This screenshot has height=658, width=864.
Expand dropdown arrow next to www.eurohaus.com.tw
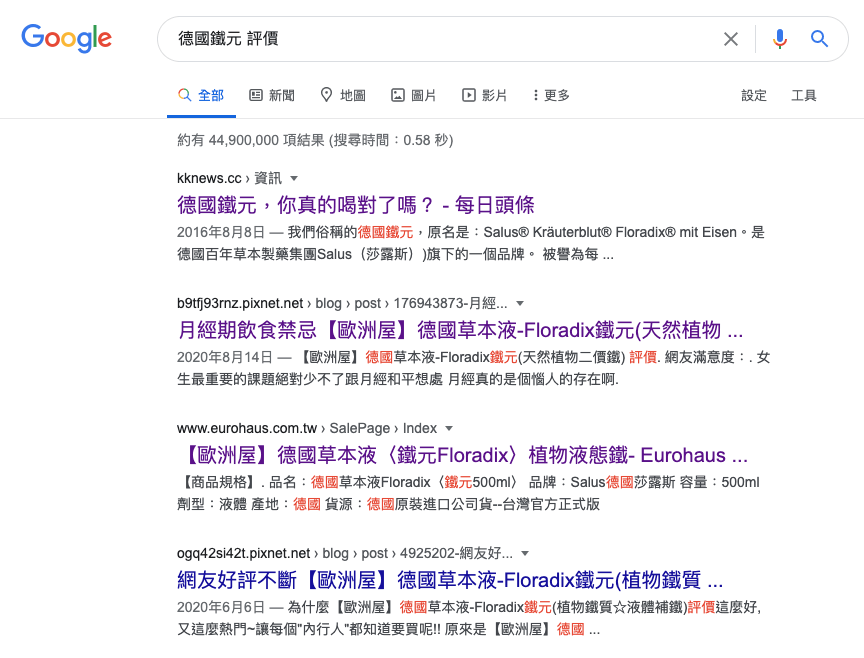point(449,429)
